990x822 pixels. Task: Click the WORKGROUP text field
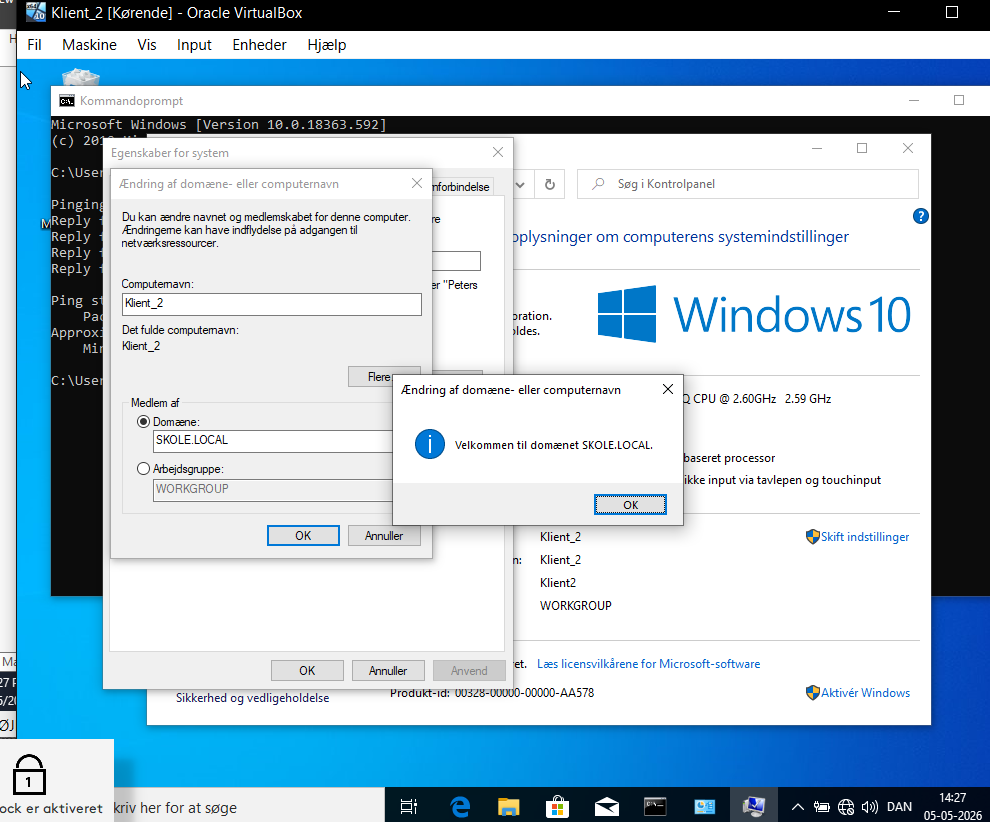tap(273, 490)
